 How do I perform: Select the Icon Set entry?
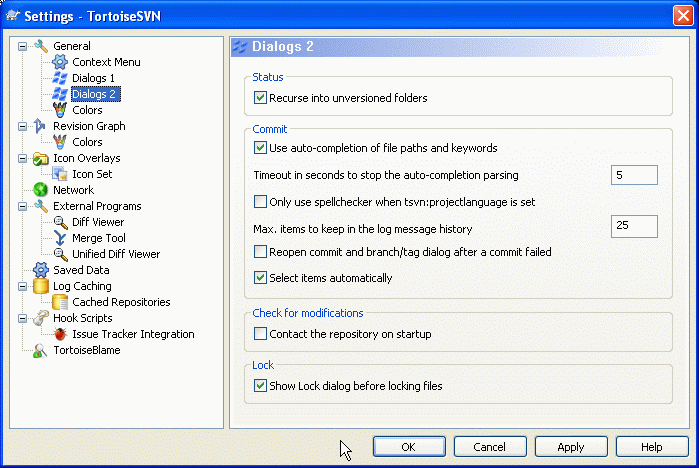[92, 174]
